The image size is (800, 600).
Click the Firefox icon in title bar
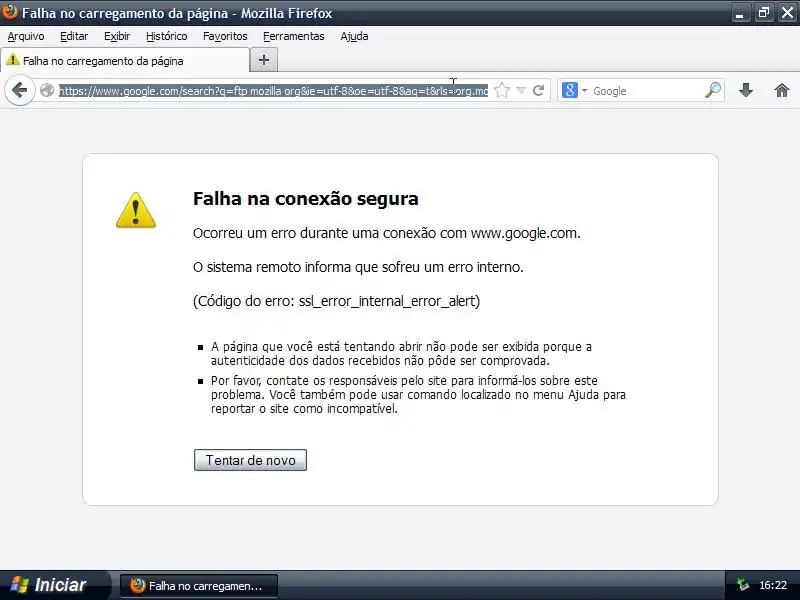[x=9, y=12]
